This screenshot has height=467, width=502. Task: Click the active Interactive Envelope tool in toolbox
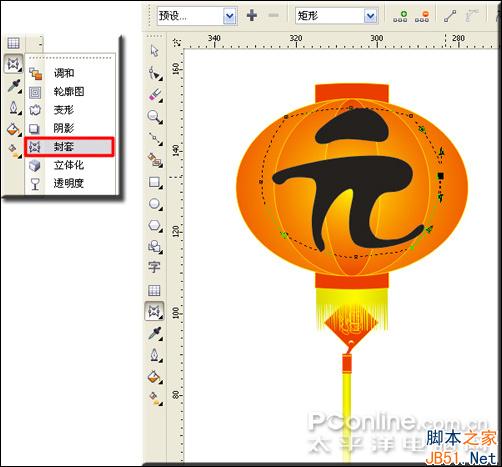(154, 312)
